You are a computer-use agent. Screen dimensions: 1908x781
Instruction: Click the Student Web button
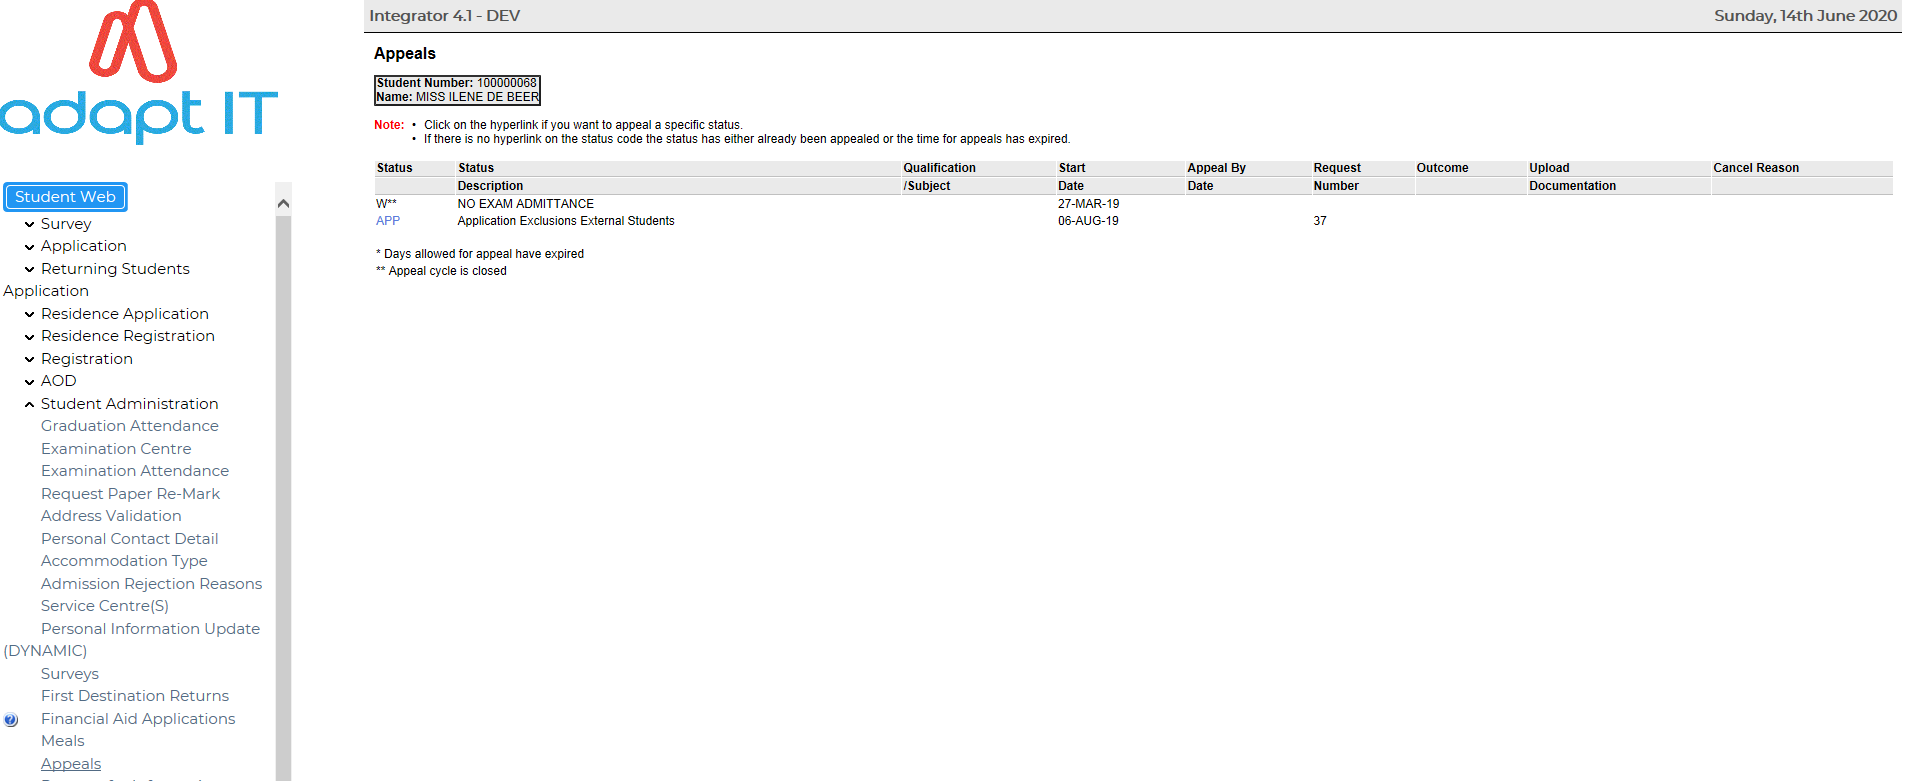[65, 197]
